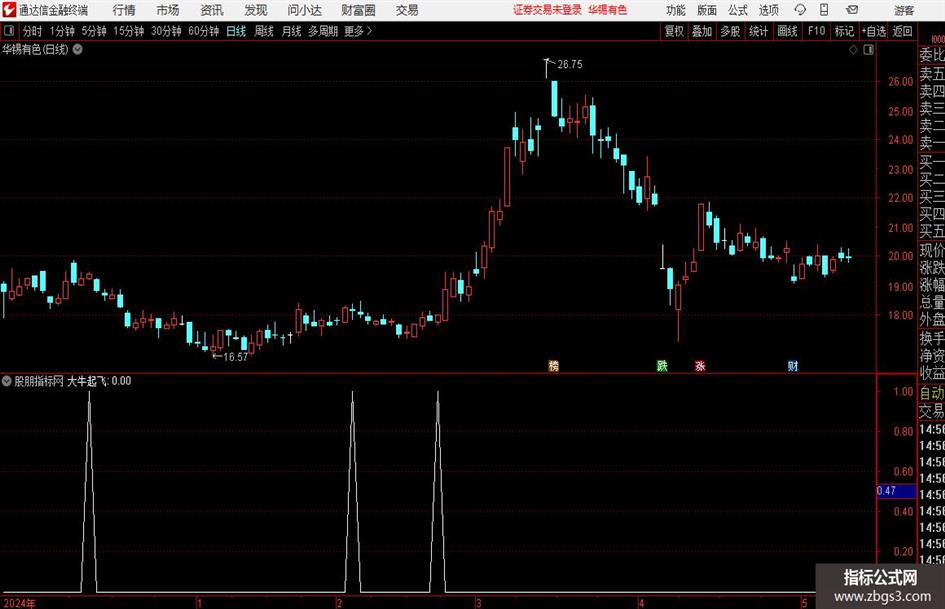Open the 市场 menu

[x=168, y=10]
